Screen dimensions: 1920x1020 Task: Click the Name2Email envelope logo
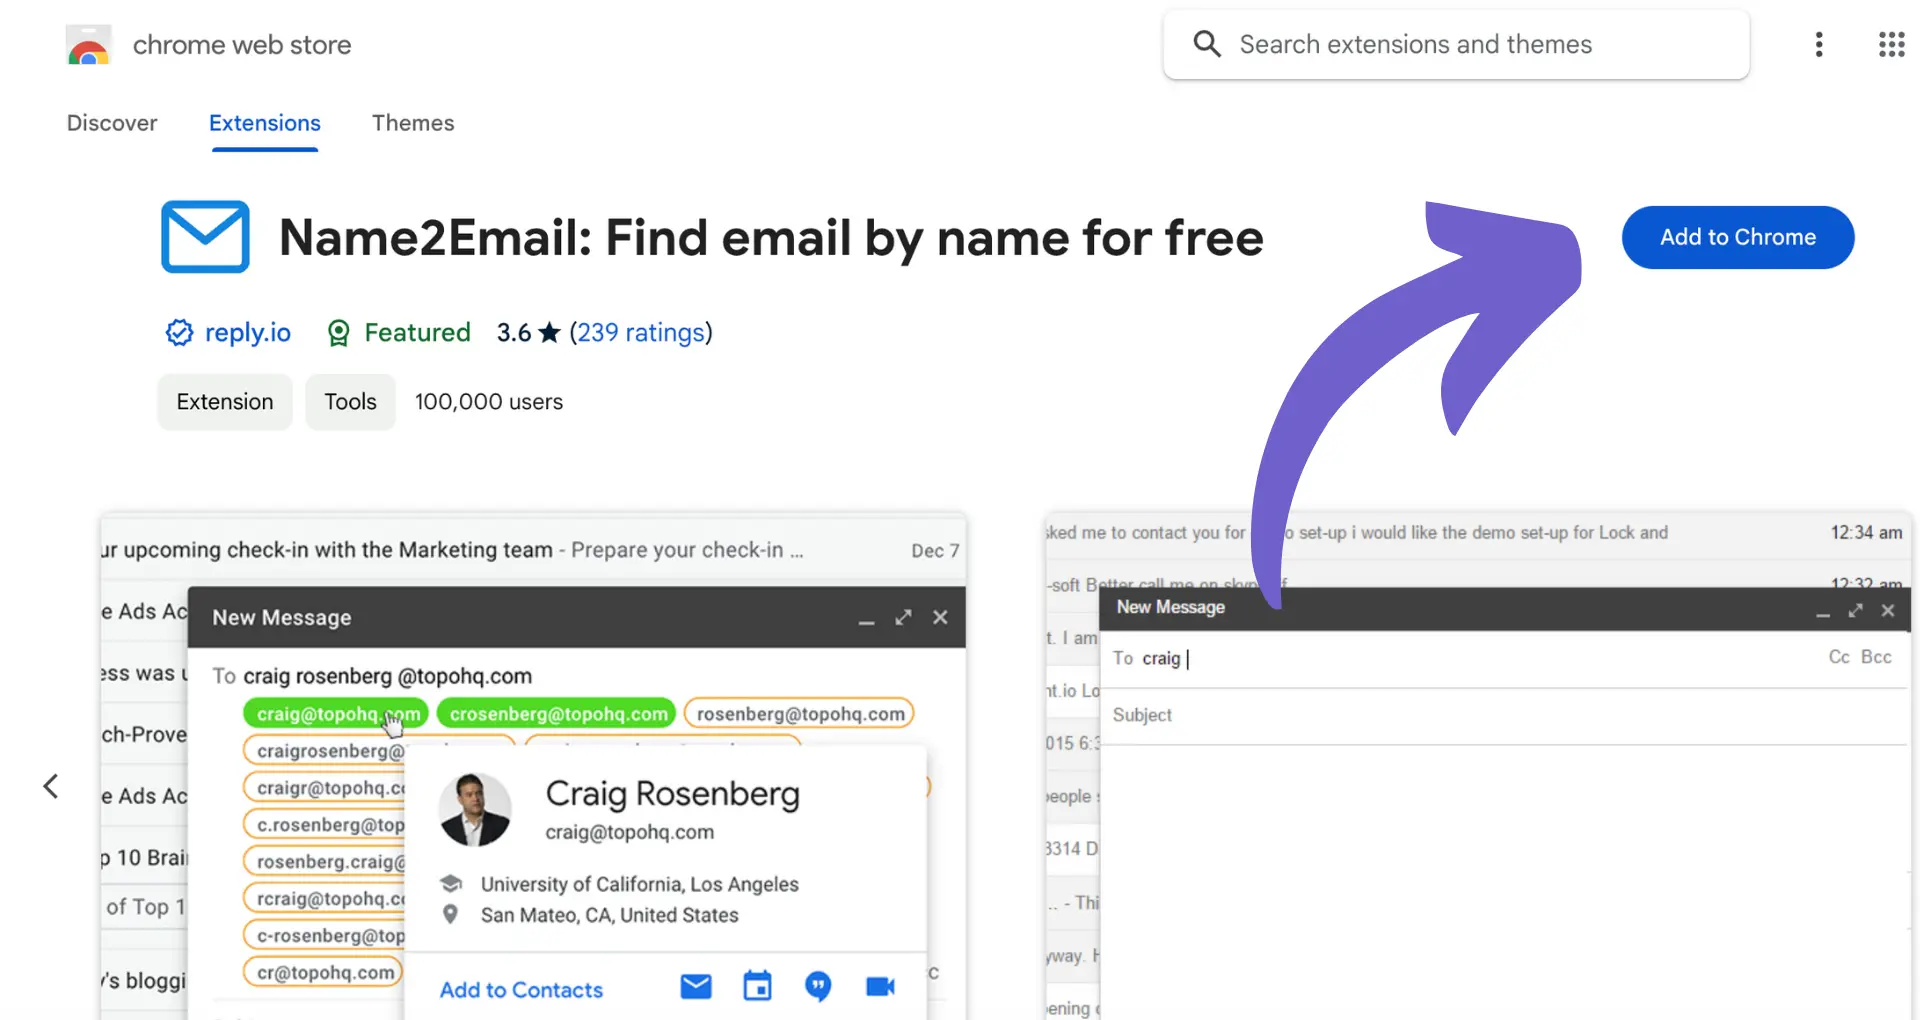[205, 237]
